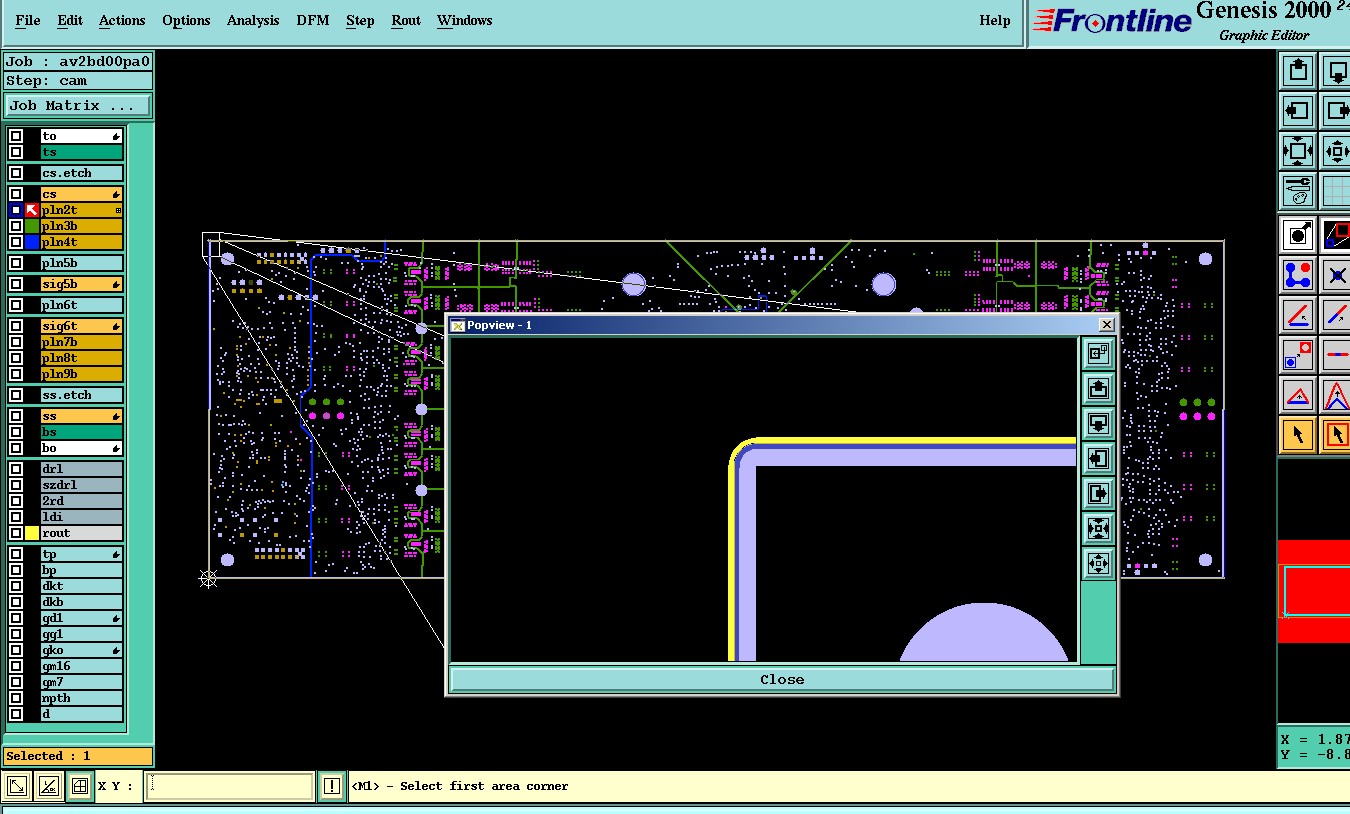Viewport: 1350px width, 814px height.
Task: Click Popview zoom in icon
Action: [x=1098, y=528]
